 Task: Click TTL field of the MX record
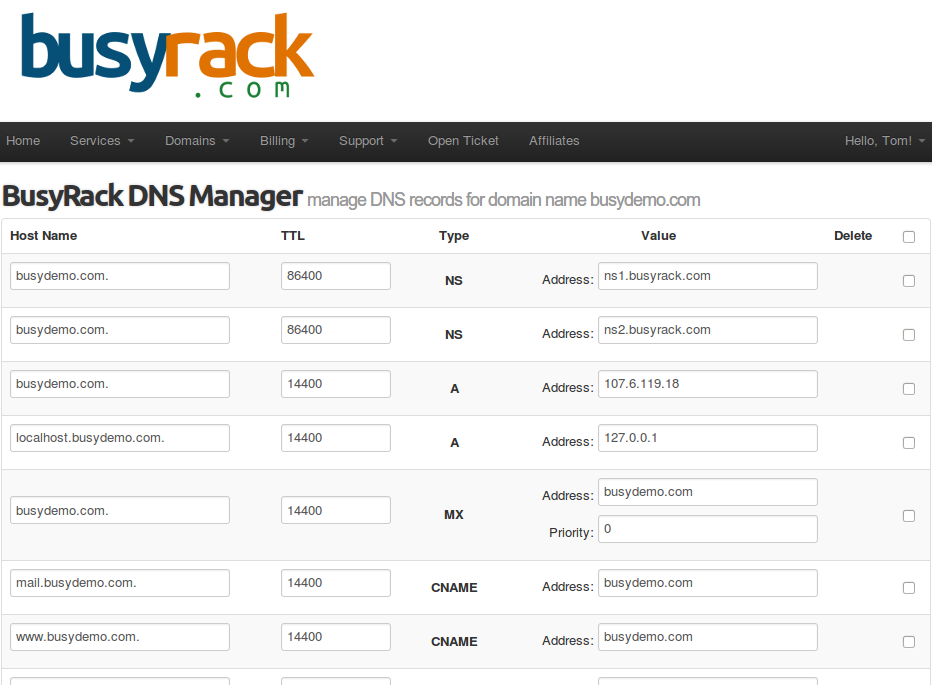336,510
